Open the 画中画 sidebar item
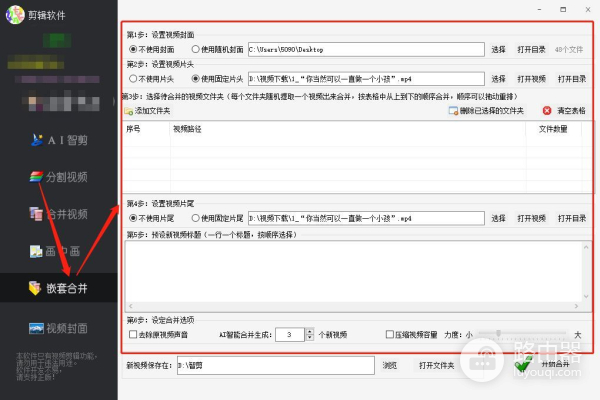The width and height of the screenshot is (600, 400). click(x=55, y=251)
